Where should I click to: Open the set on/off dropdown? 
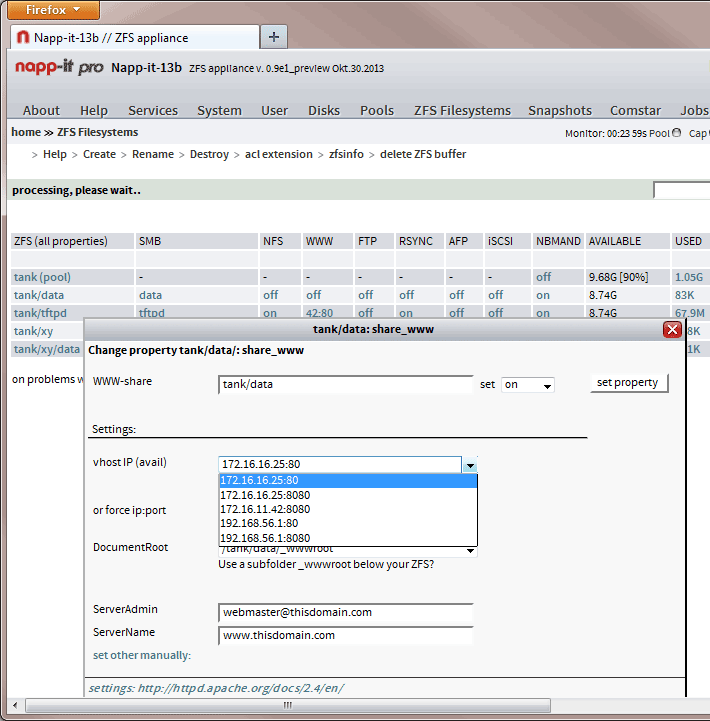527,384
